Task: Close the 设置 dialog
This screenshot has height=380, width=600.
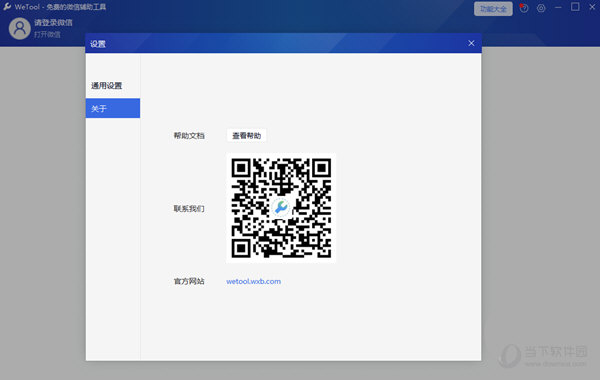Action: tap(471, 43)
